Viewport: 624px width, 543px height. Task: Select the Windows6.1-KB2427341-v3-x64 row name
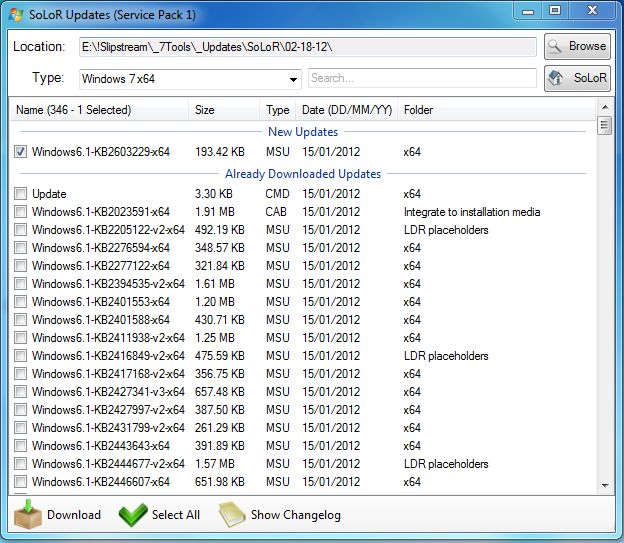[x=108, y=392]
